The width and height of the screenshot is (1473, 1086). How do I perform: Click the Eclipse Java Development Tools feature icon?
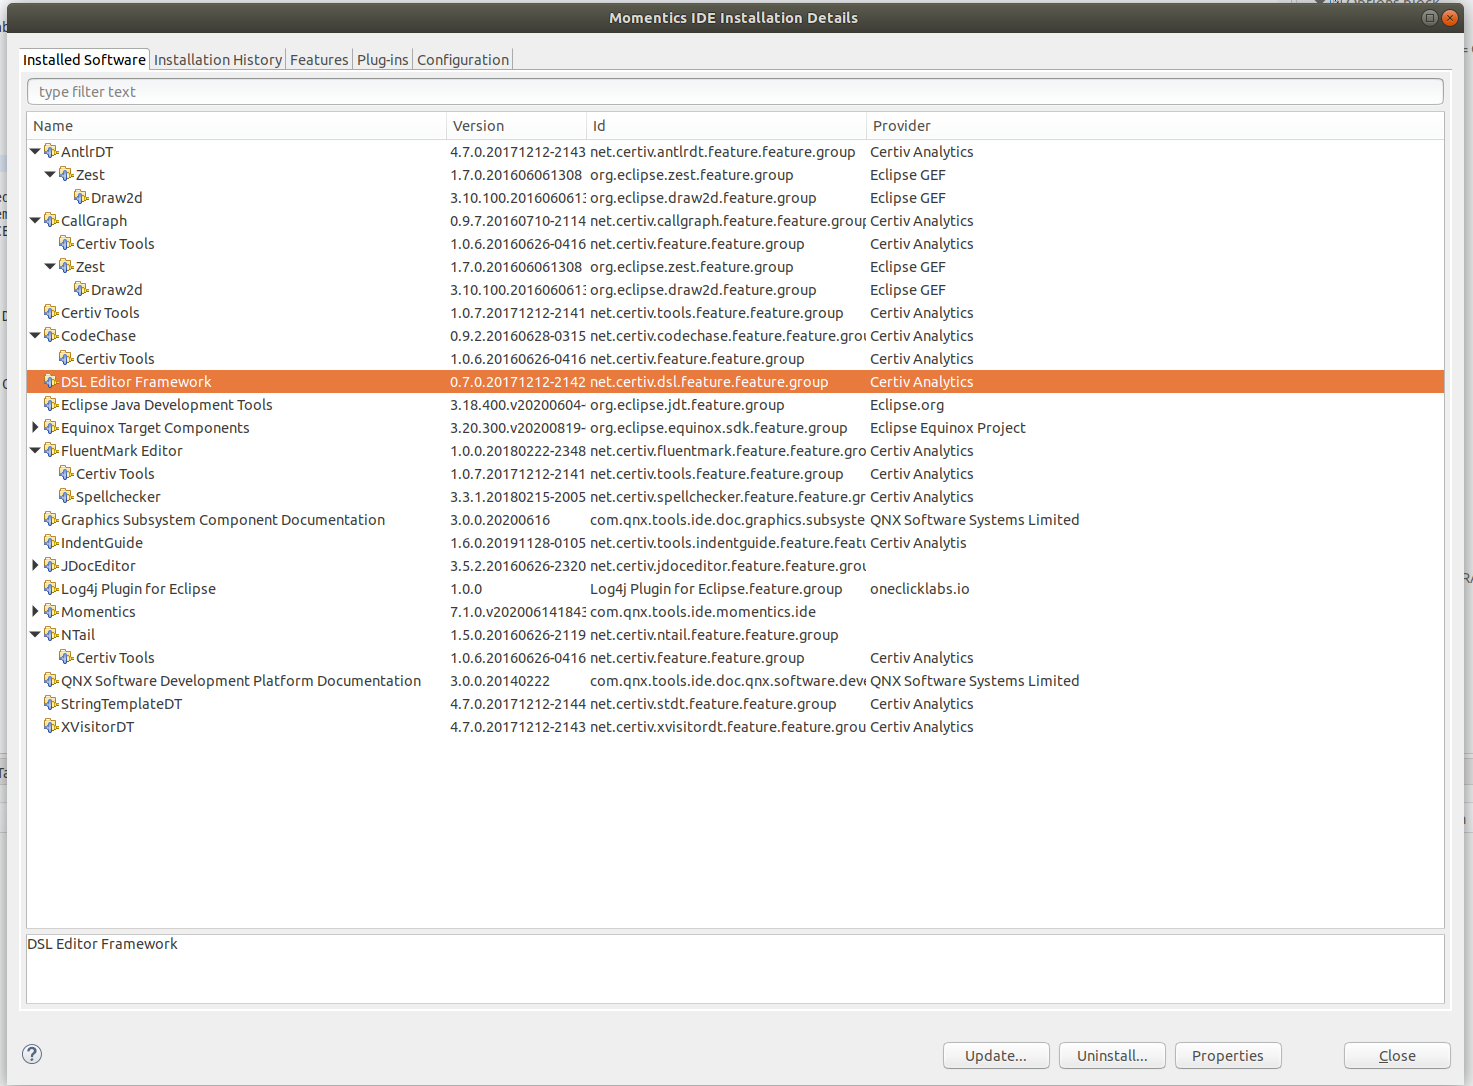tap(51, 404)
